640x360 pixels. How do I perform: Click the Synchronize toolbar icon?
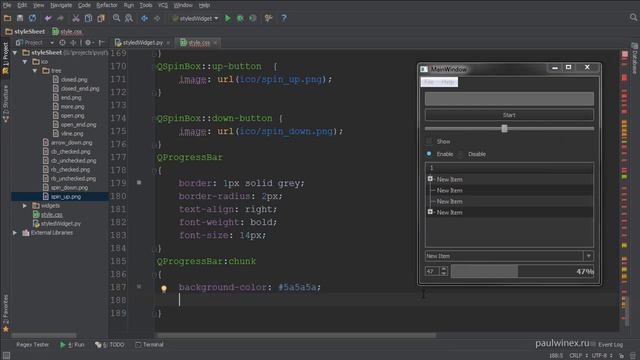click(32, 18)
